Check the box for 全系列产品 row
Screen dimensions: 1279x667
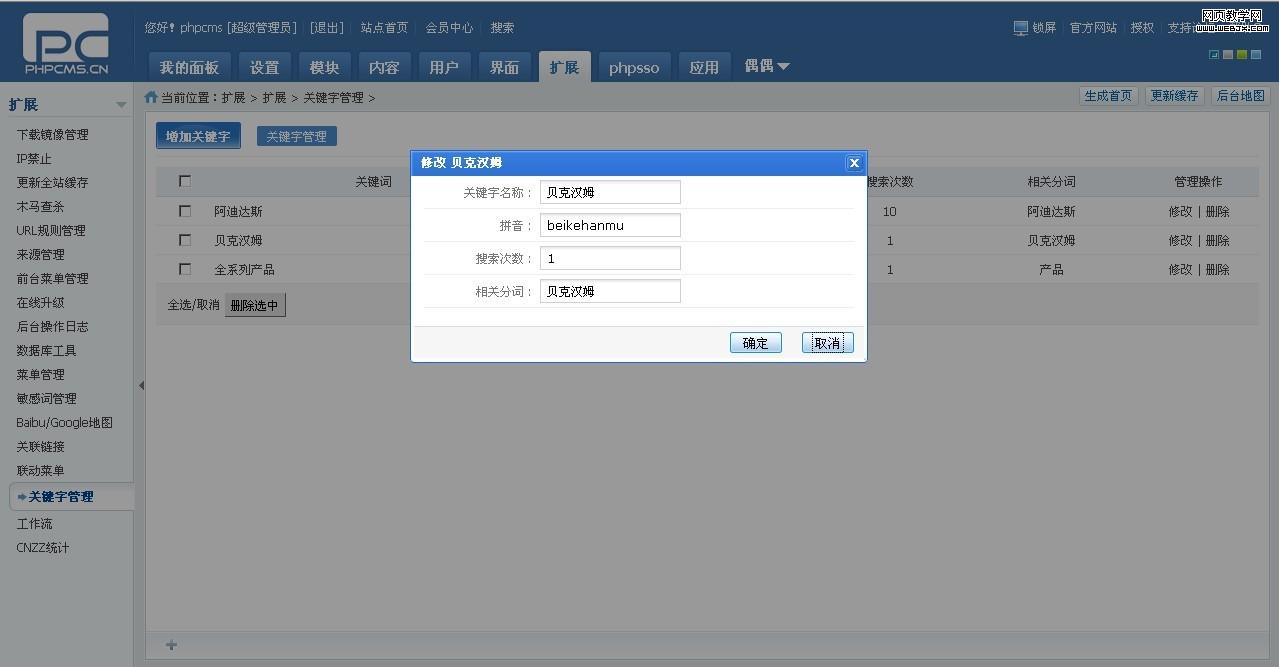[x=184, y=269]
